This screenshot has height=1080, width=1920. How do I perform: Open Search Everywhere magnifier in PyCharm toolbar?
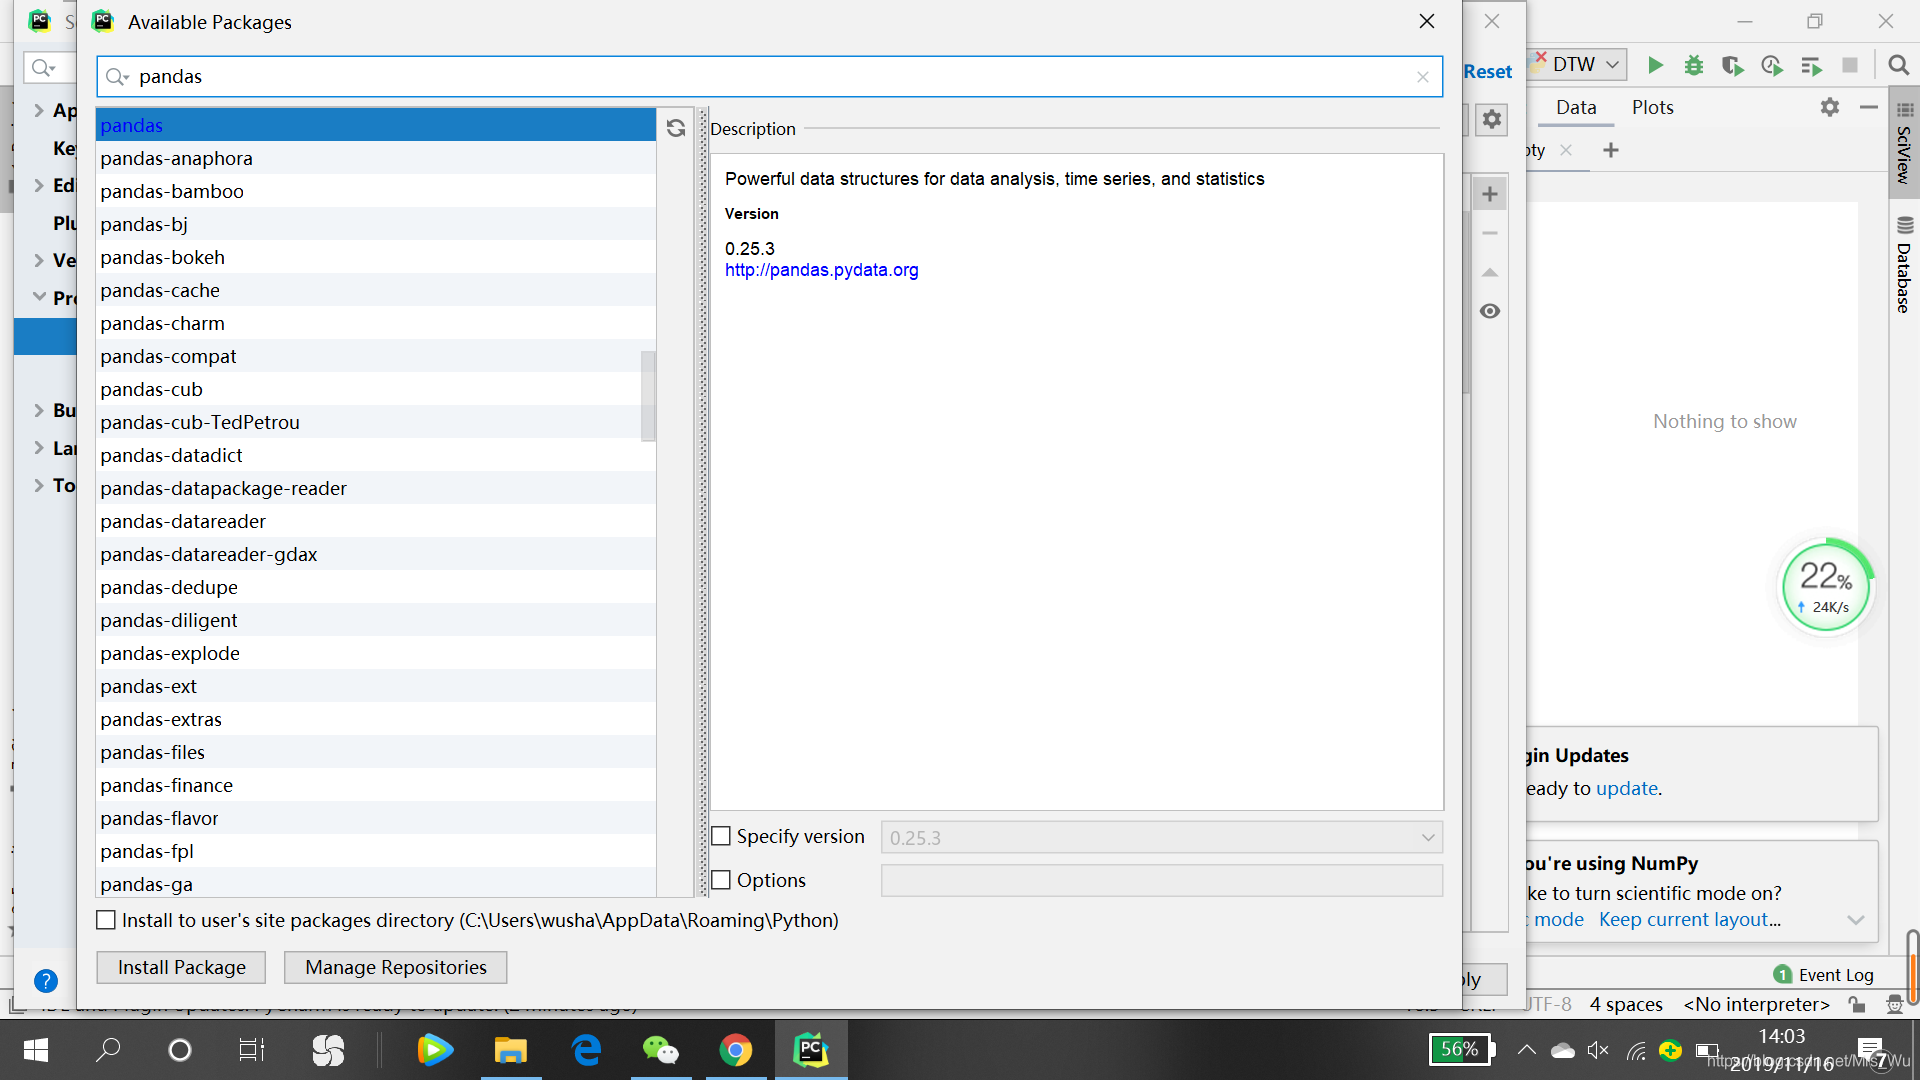[x=1897, y=65]
